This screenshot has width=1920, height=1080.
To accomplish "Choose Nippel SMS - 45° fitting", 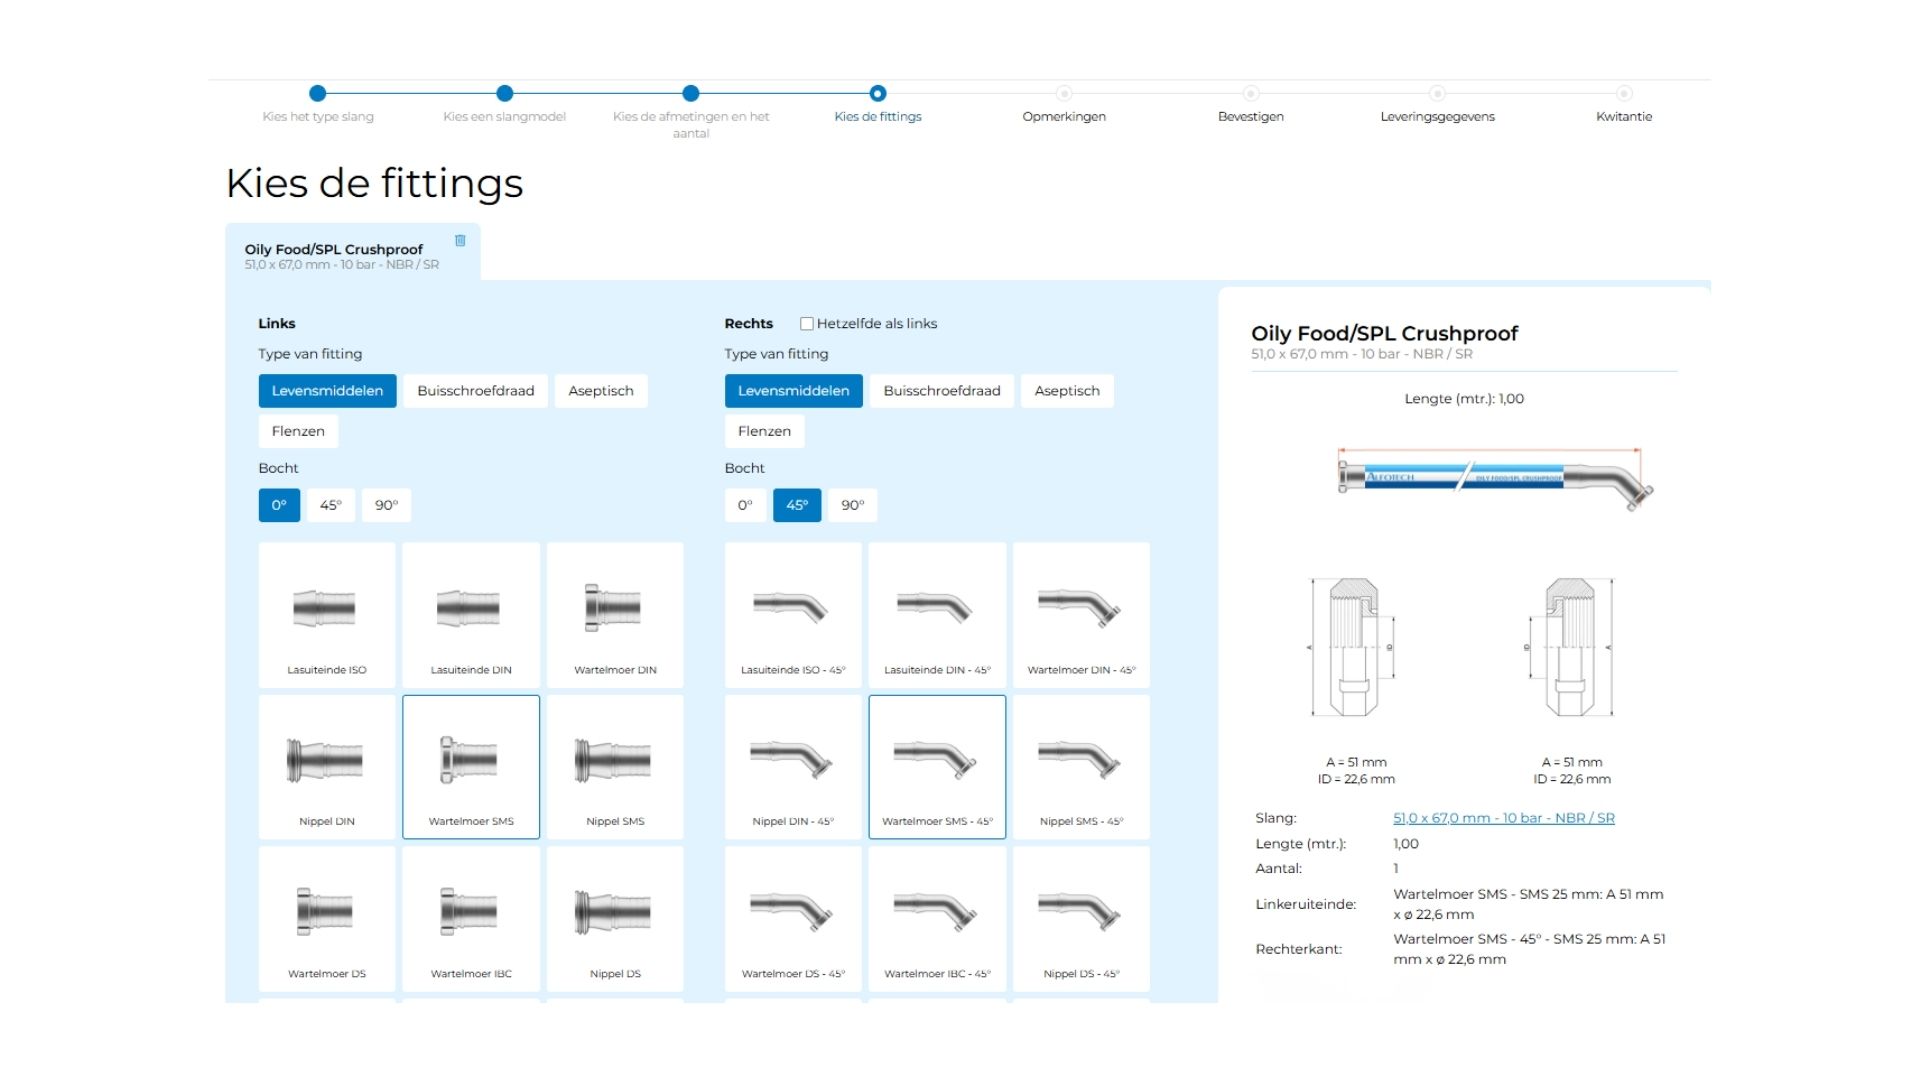I will click(1081, 767).
